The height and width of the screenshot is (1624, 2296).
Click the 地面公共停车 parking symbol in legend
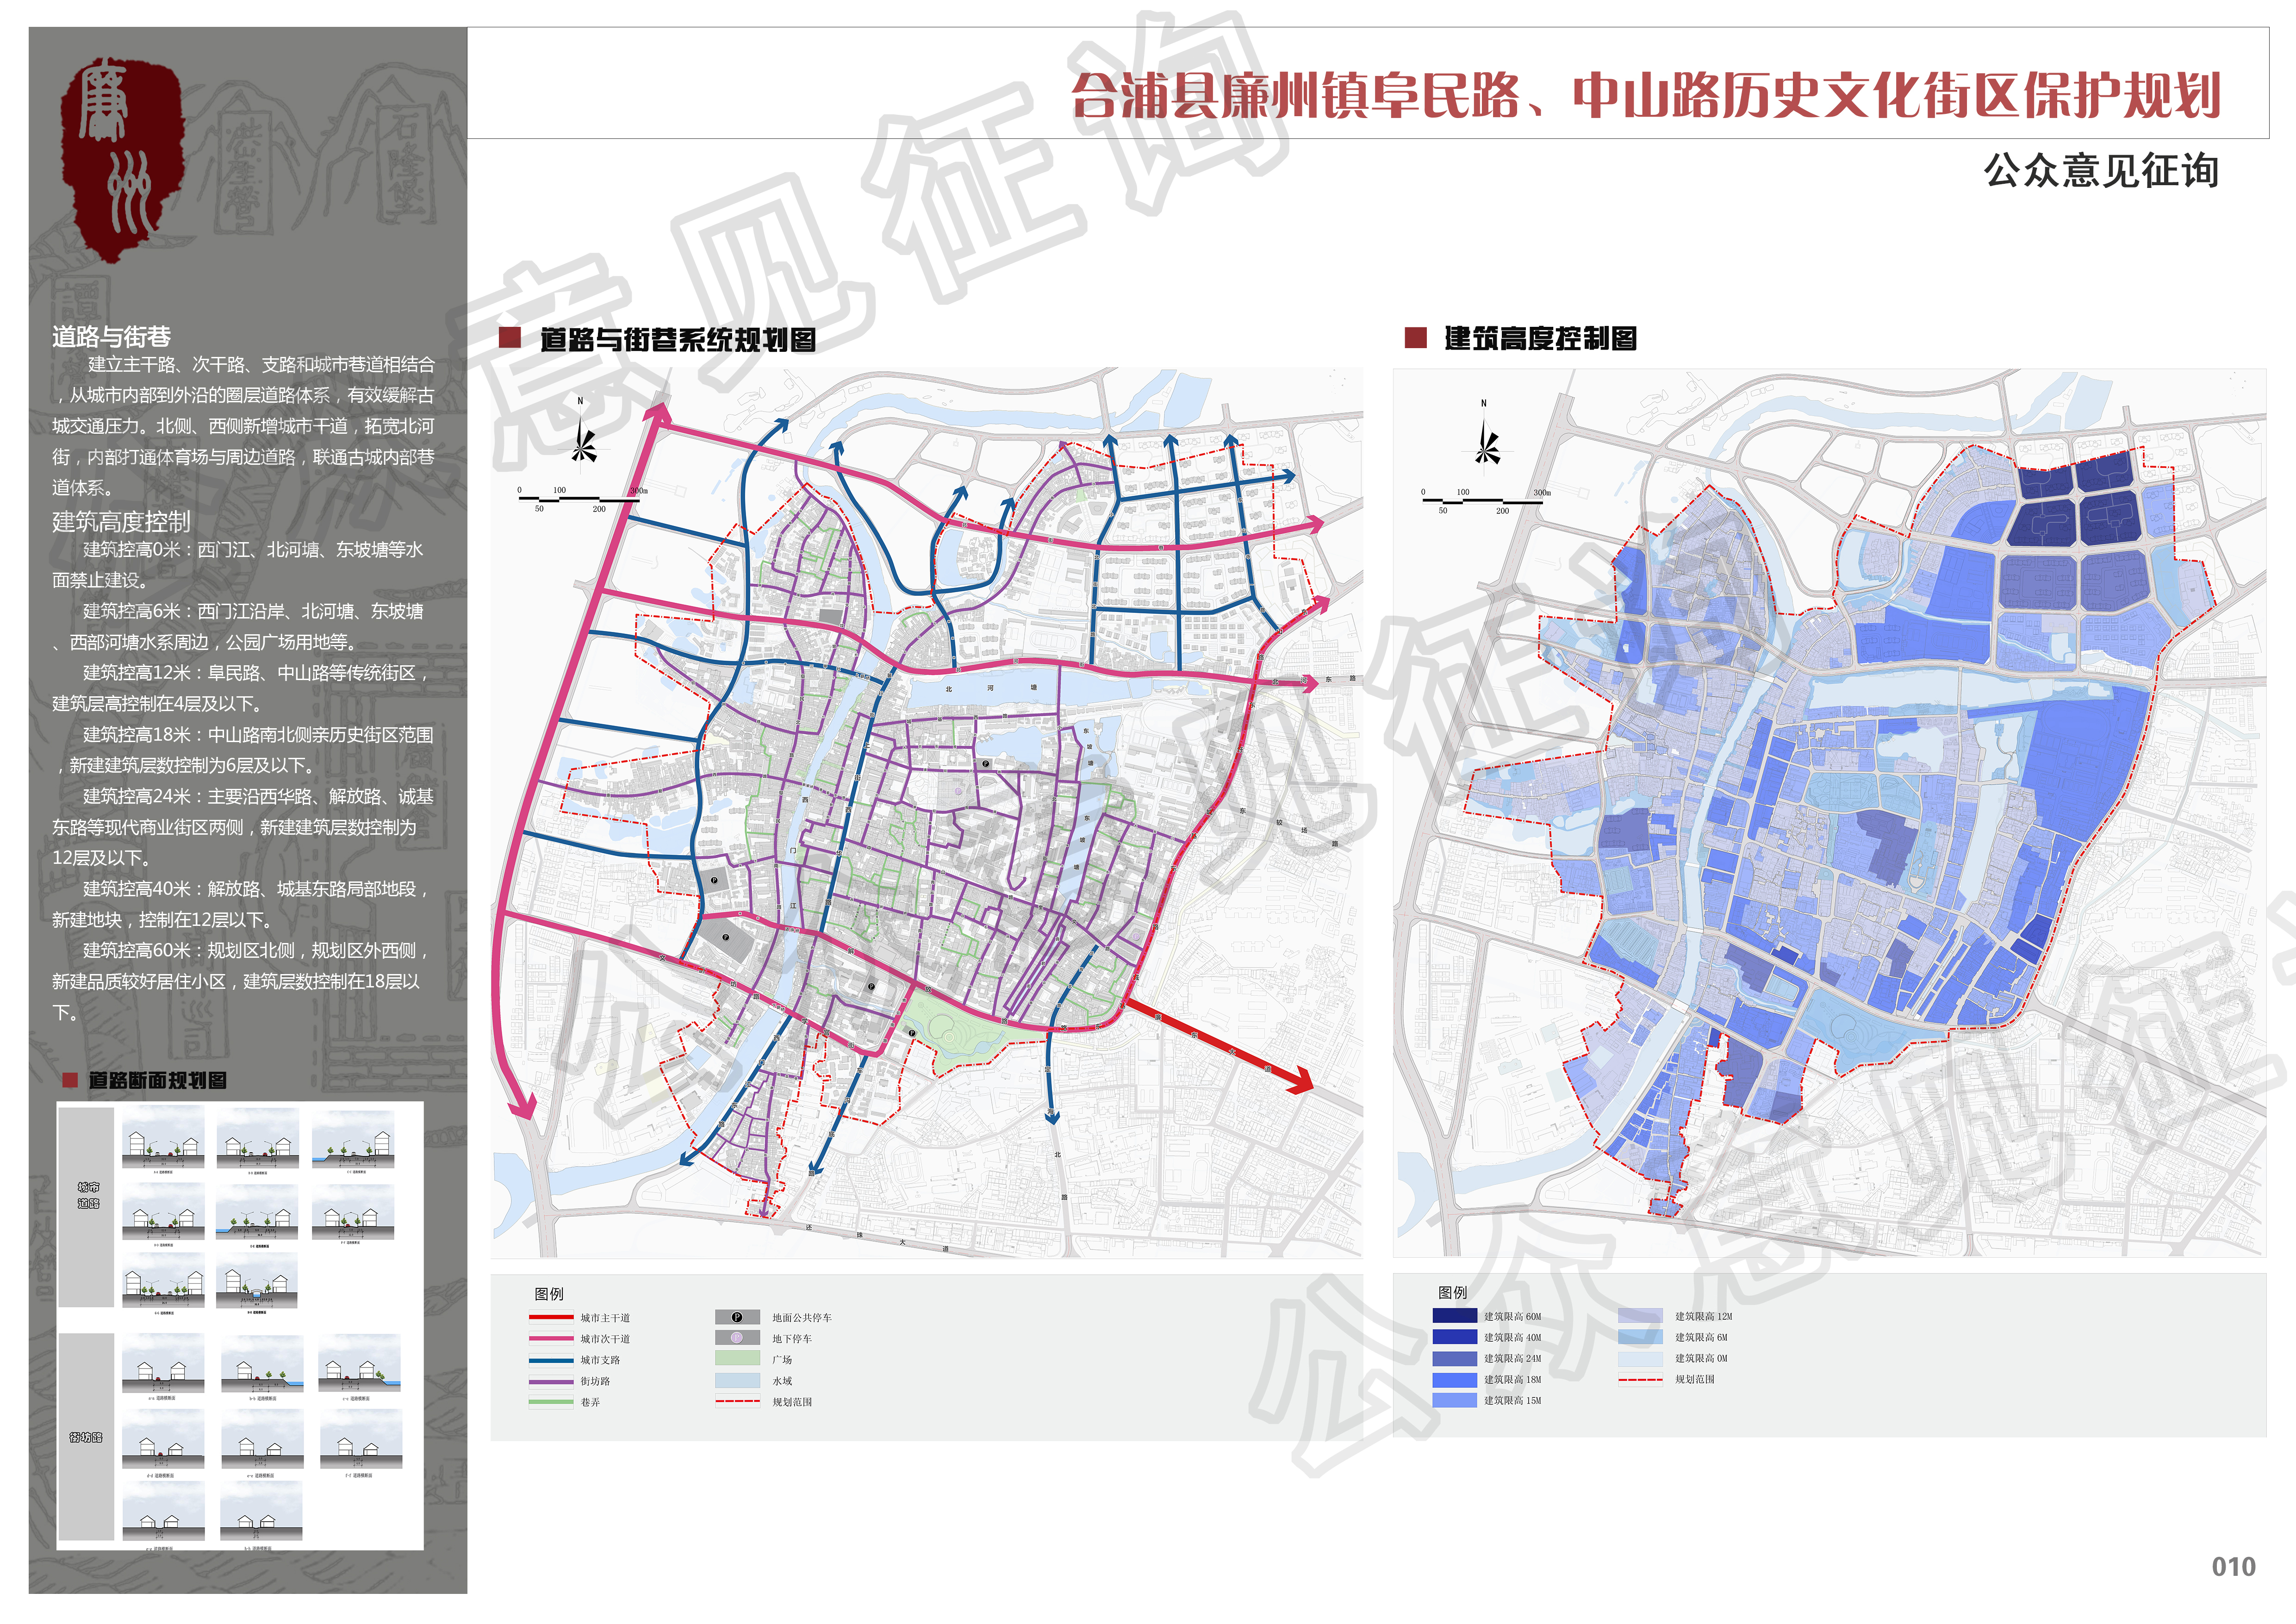pyautogui.click(x=737, y=1318)
